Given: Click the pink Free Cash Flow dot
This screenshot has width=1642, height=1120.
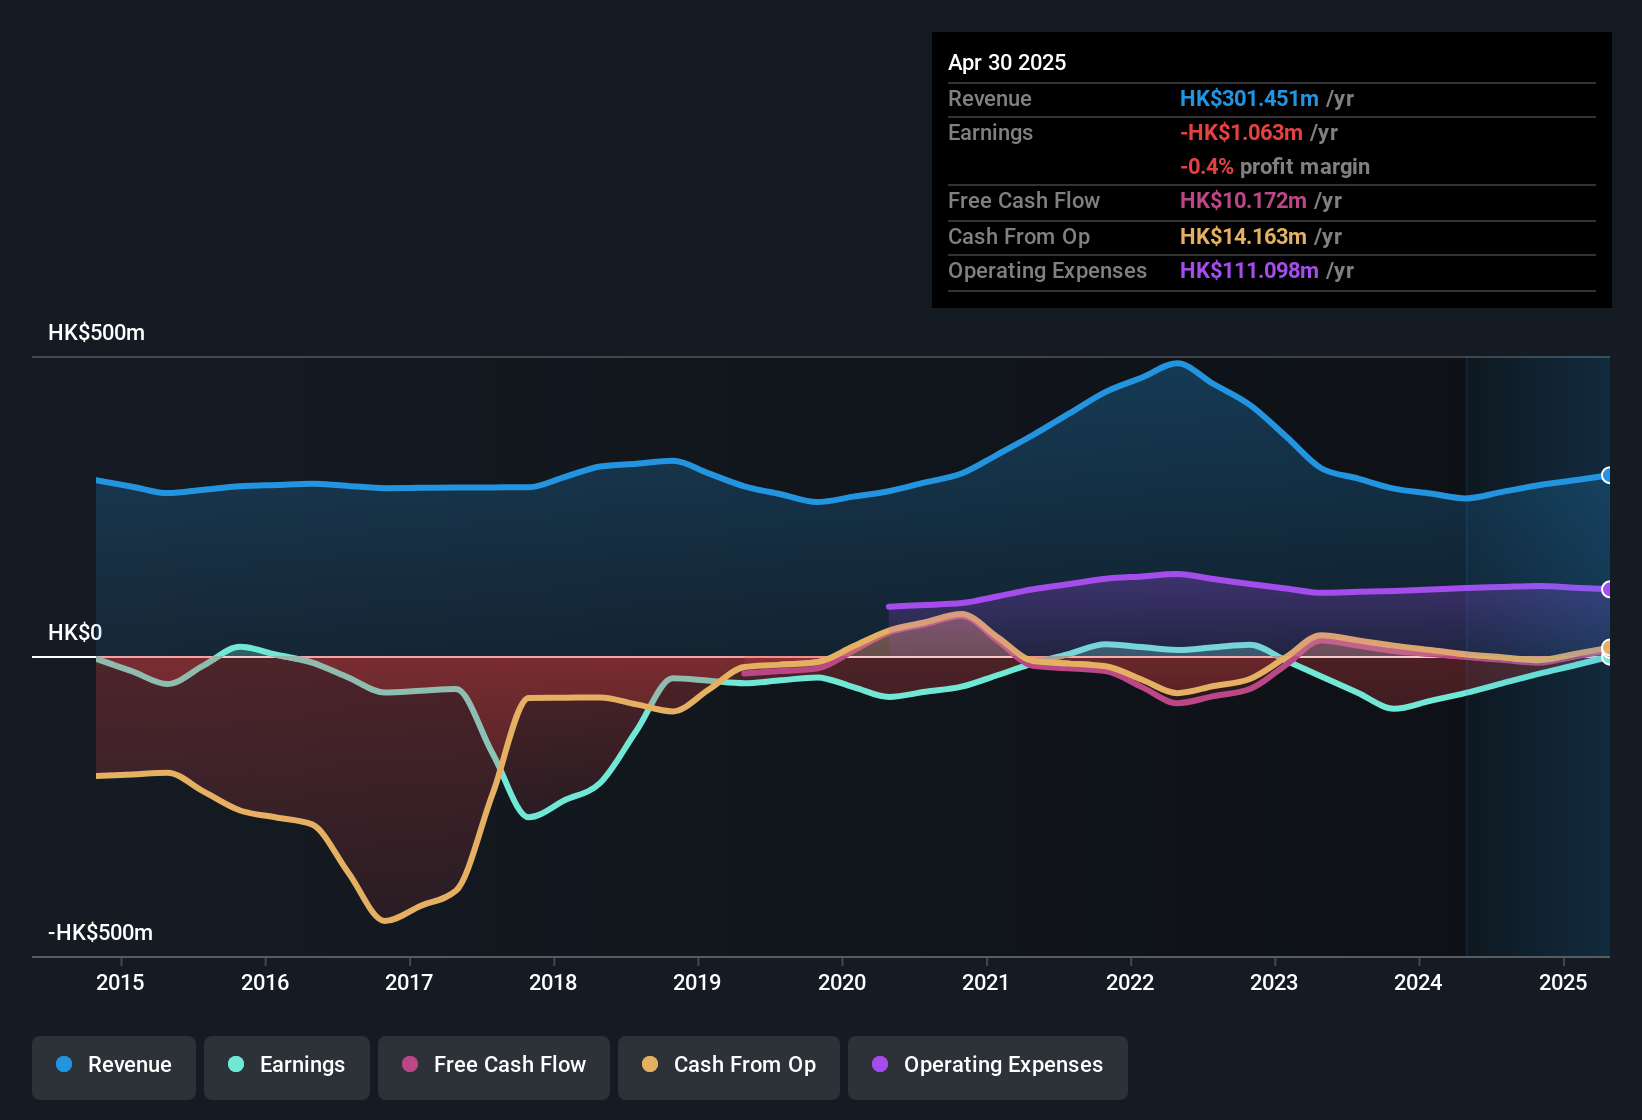Looking at the screenshot, I should tap(410, 1065).
